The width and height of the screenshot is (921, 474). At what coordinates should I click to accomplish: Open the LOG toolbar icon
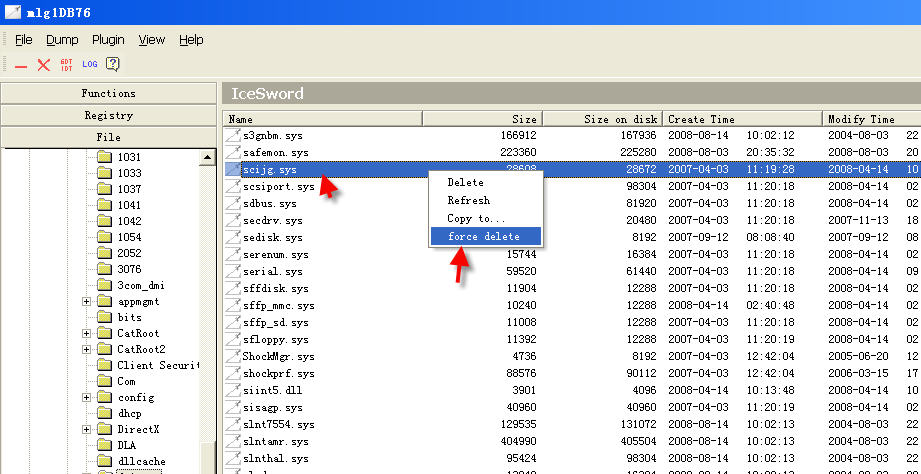coord(90,65)
